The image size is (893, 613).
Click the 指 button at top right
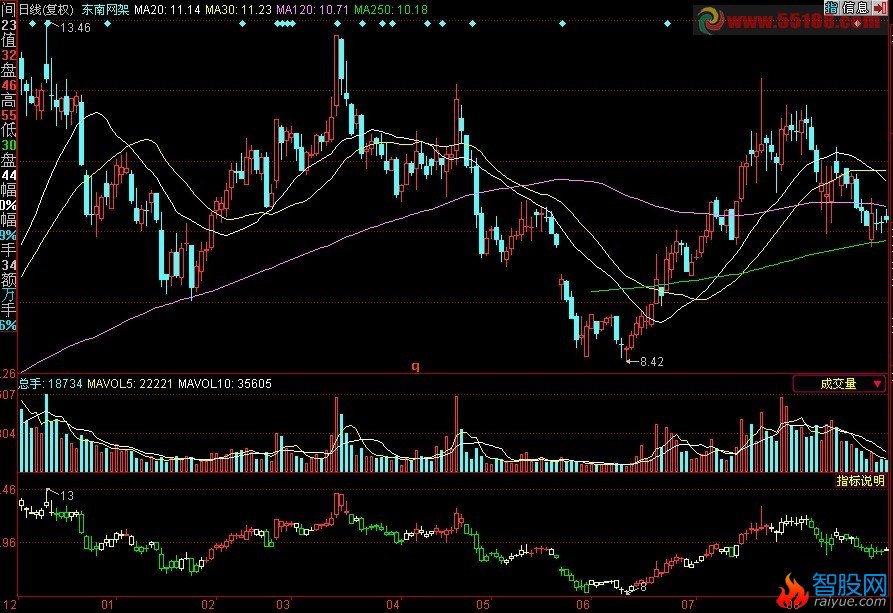[x=833, y=8]
